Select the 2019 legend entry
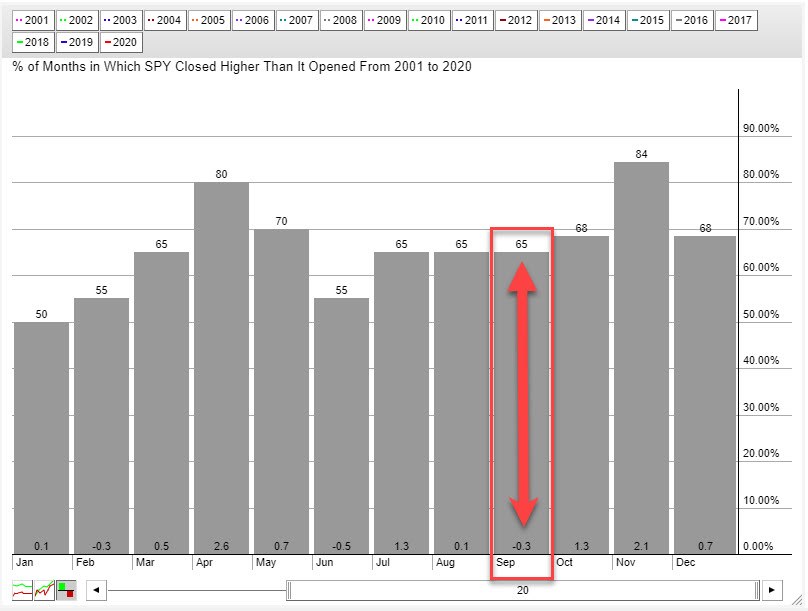 tap(77, 42)
